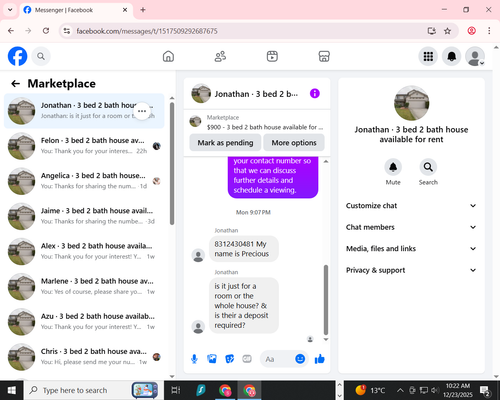Open Task View on the taskbar
This screenshot has height=400, width=500.
pos(175,390)
